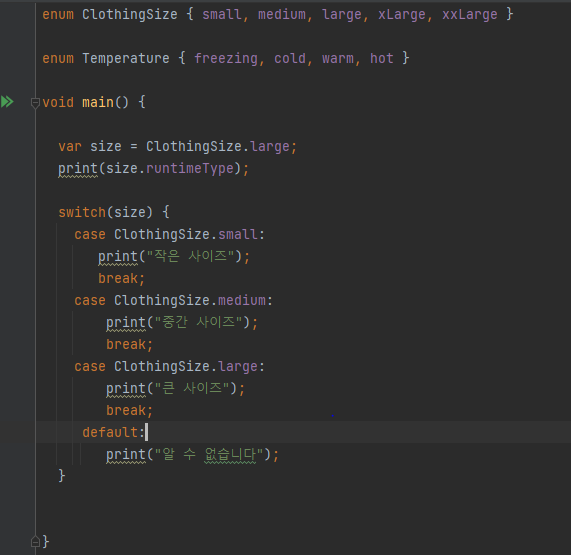The width and height of the screenshot is (571, 555).
Task: Click 'runtimeType' property in print call
Action: 189,169
